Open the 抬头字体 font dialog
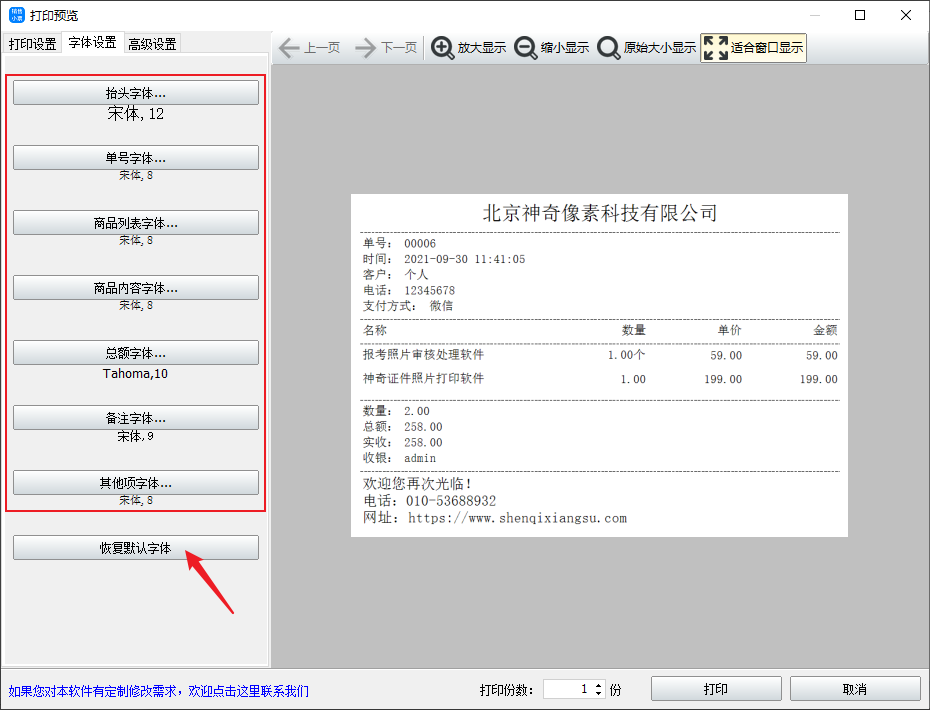This screenshot has width=930, height=710. pyautogui.click(x=136, y=93)
